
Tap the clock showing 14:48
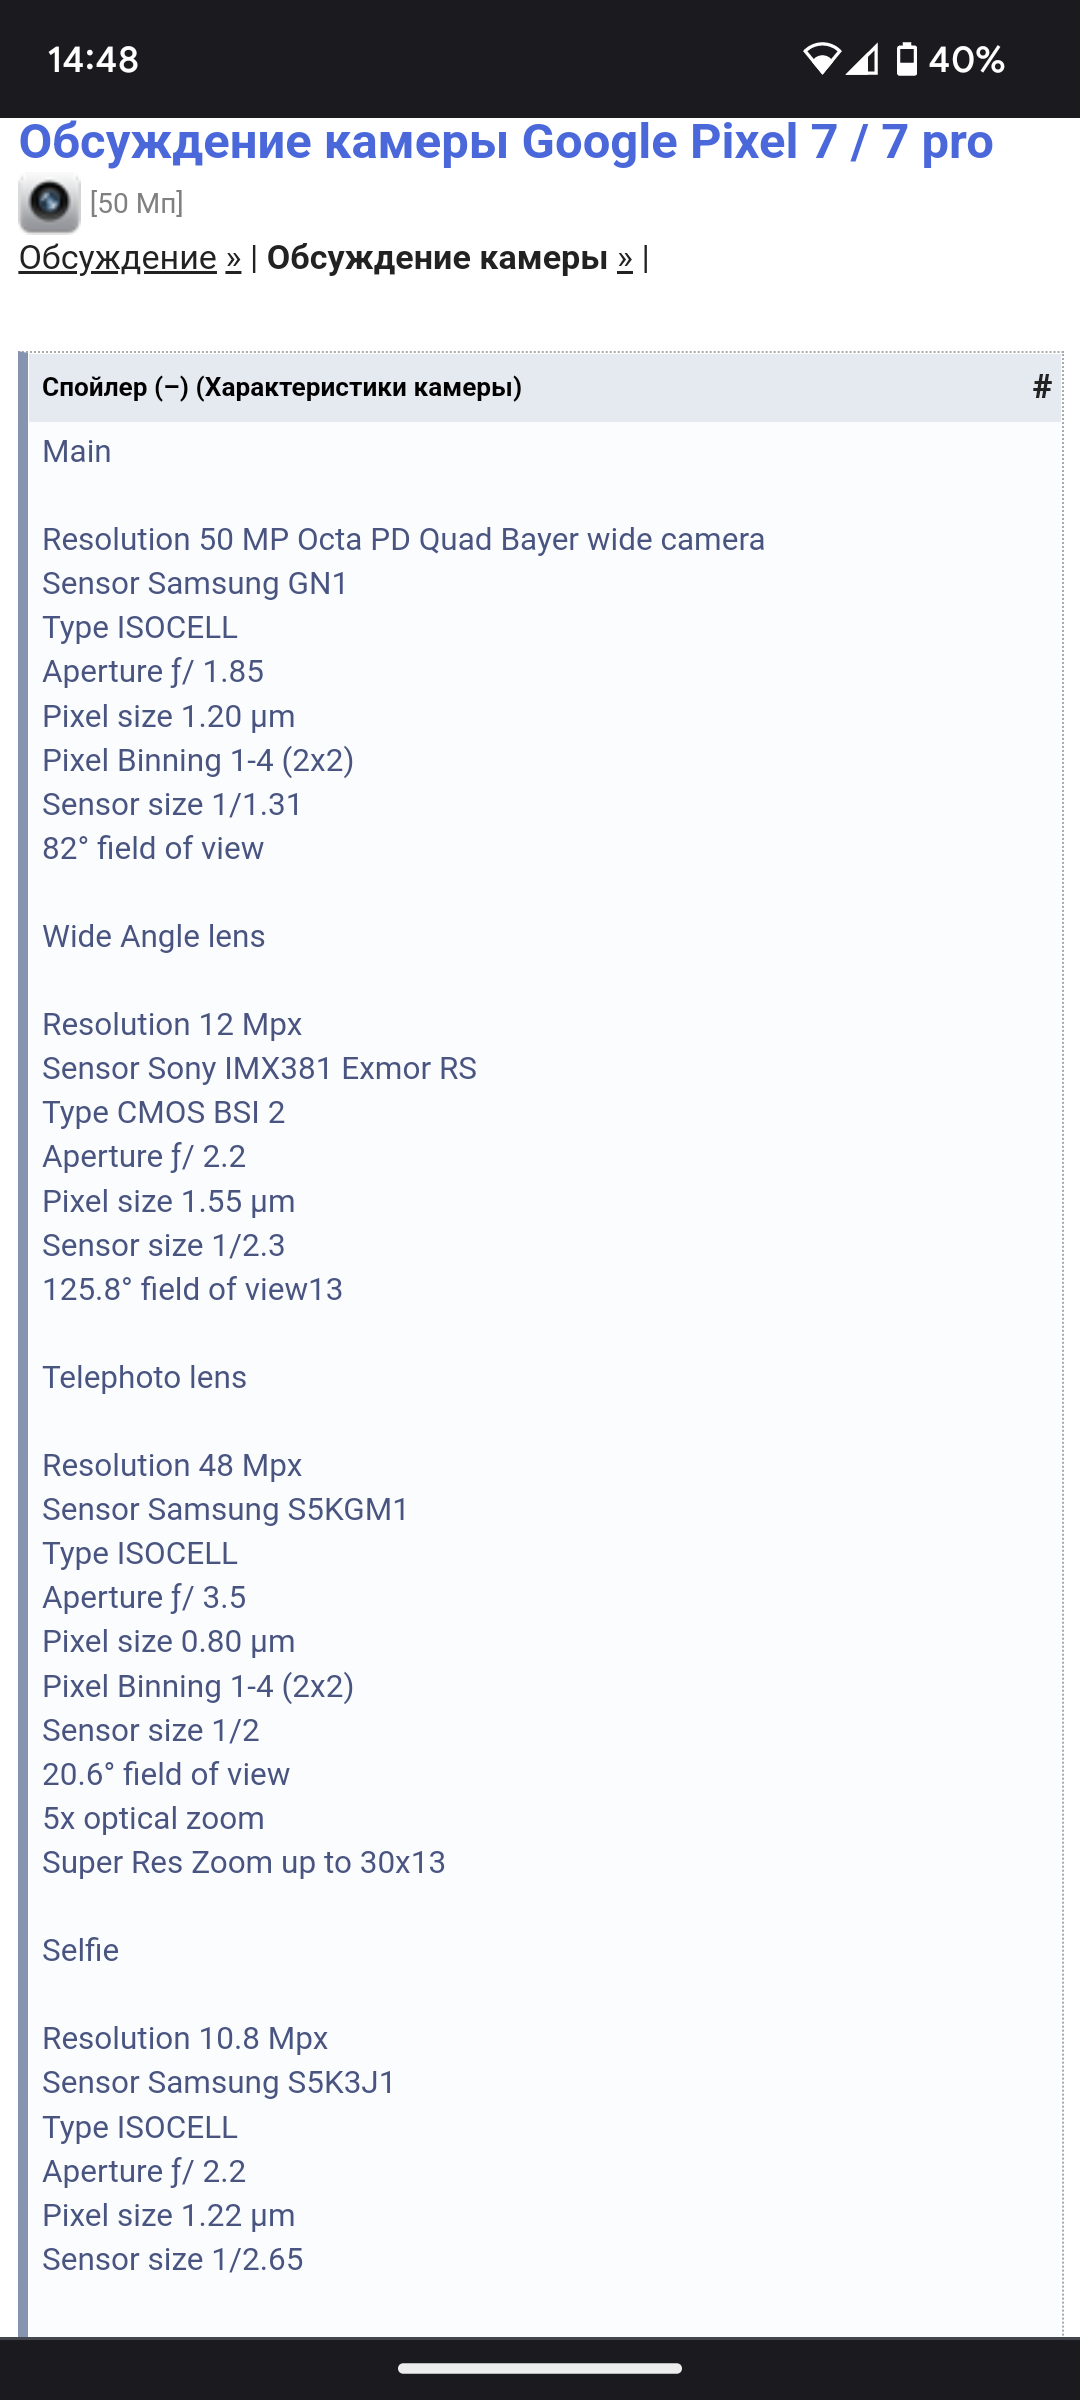pyautogui.click(x=93, y=59)
